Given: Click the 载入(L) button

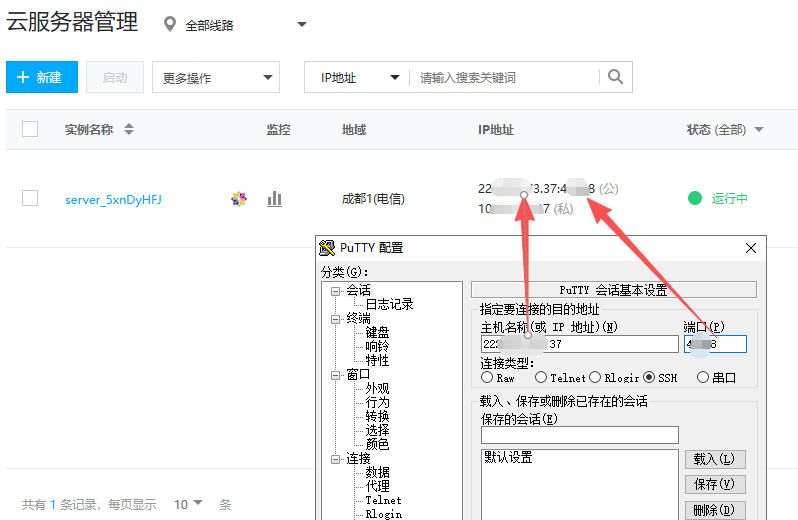Looking at the screenshot, I should [715, 459].
